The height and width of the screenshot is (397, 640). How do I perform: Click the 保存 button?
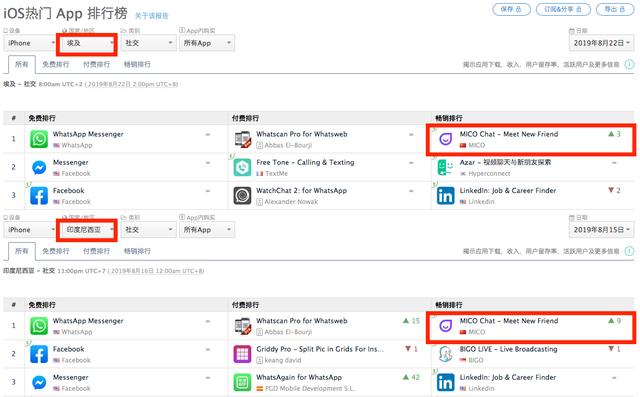click(511, 9)
